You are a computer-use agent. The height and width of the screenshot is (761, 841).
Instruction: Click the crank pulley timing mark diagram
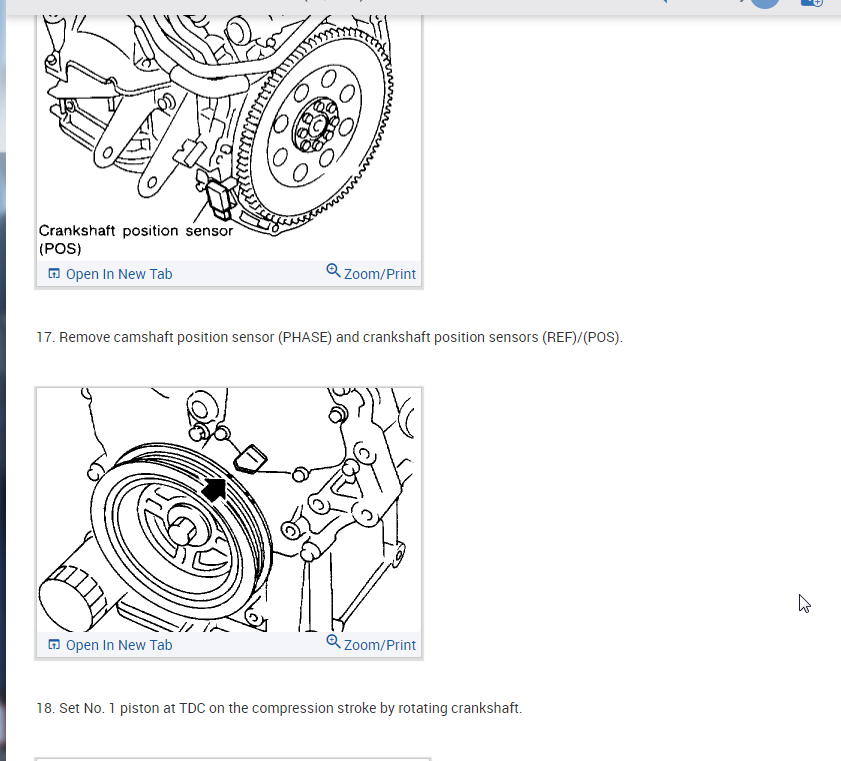coord(229,510)
